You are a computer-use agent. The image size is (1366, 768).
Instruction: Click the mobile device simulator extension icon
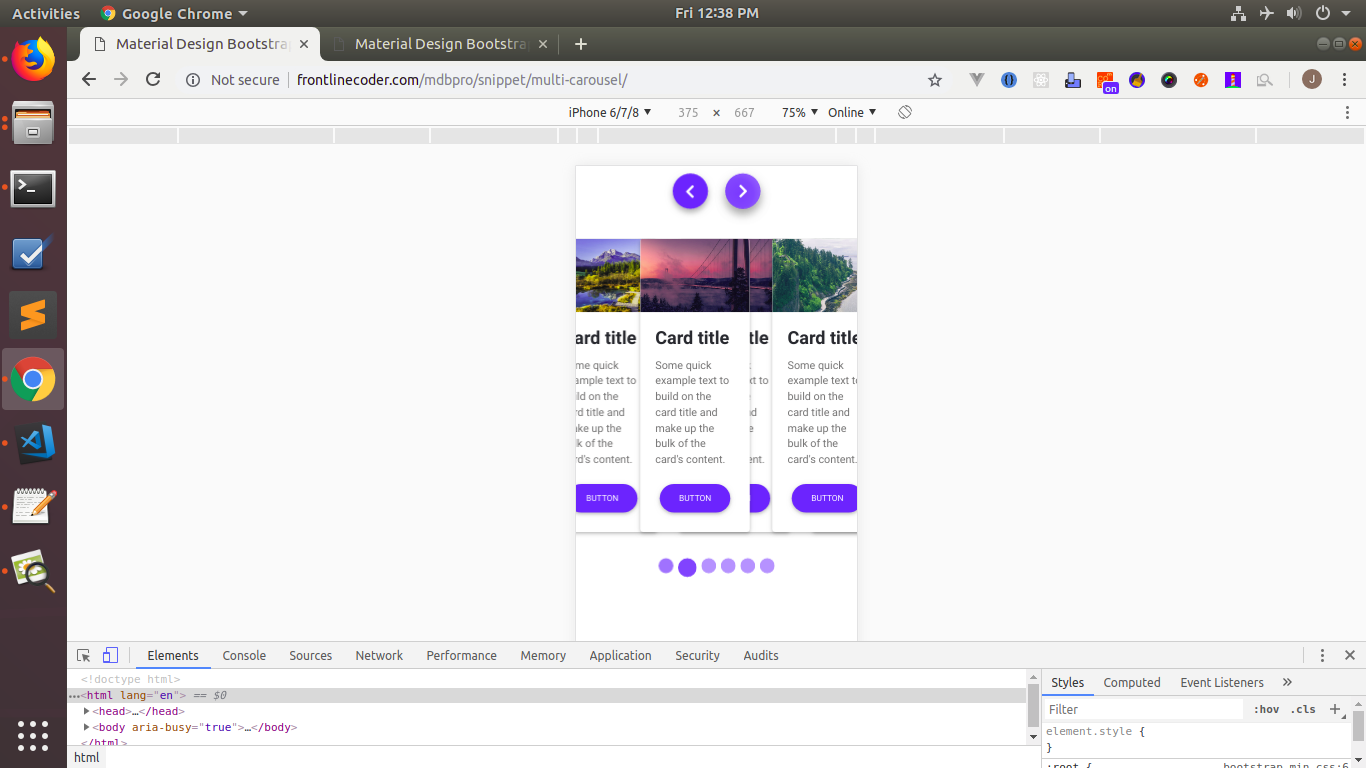[x=1073, y=80]
